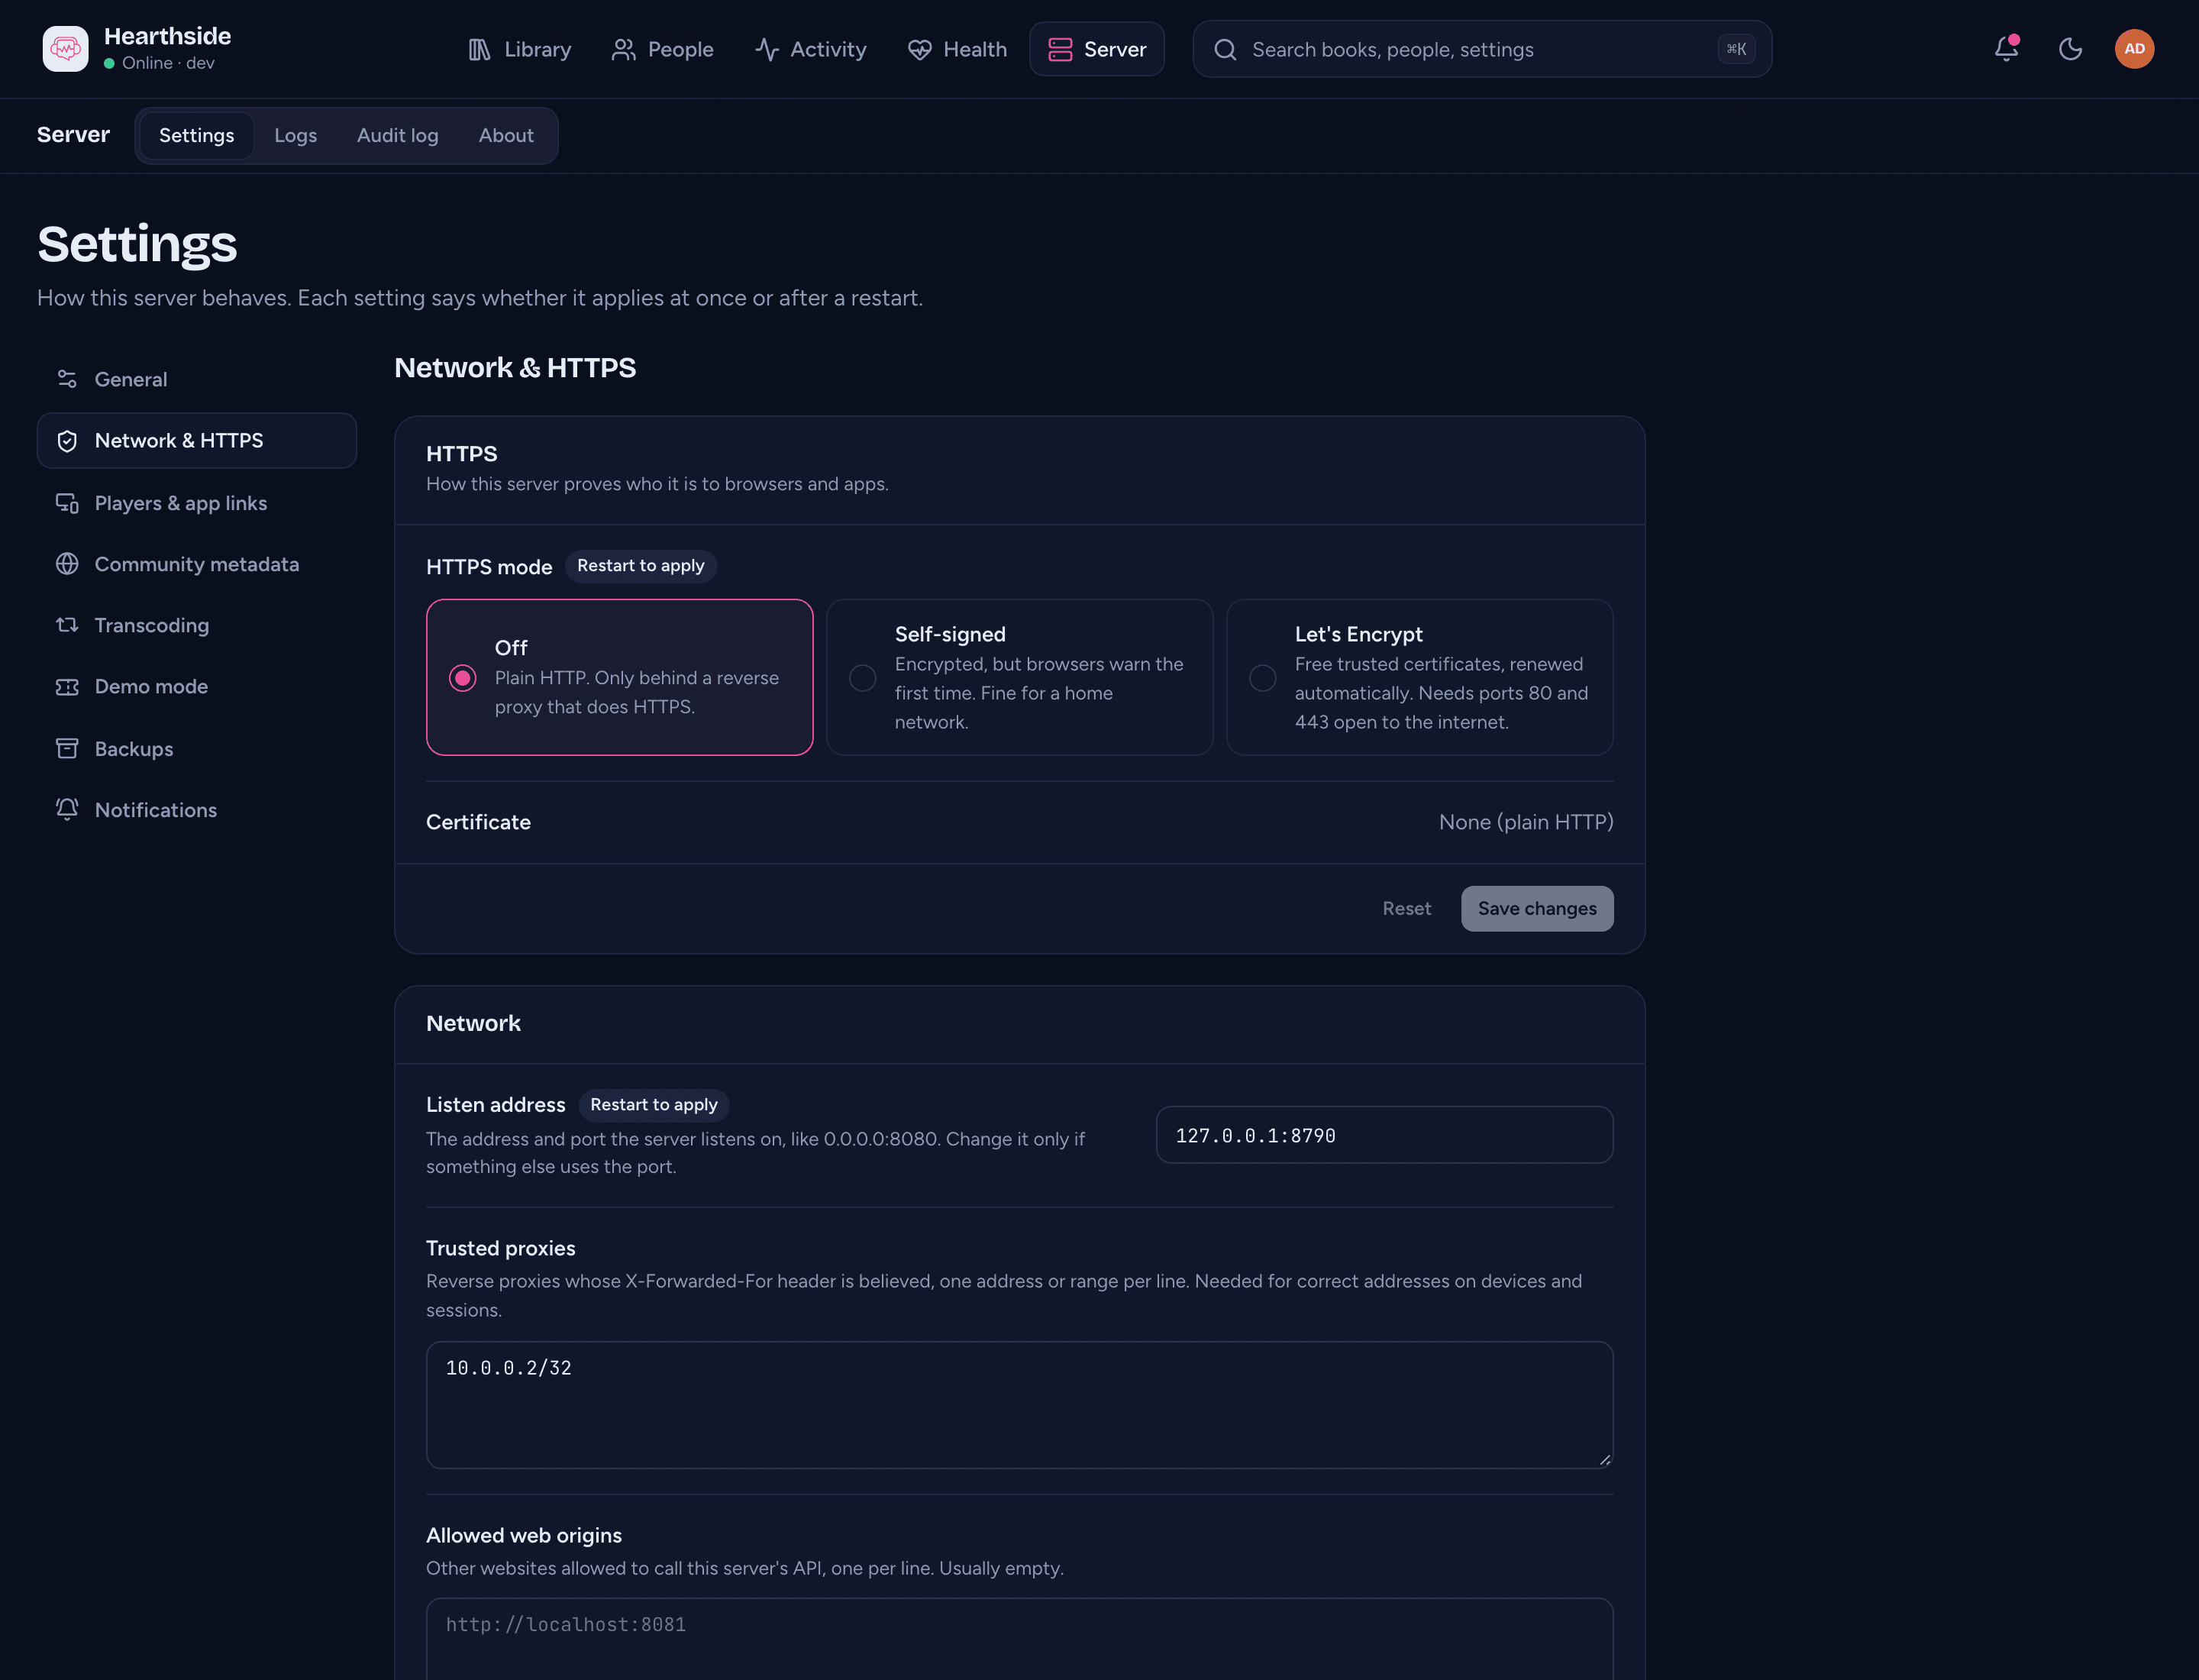Click the Allowed web origins text area
Image resolution: width=2199 pixels, height=1680 pixels.
(x=1019, y=1639)
